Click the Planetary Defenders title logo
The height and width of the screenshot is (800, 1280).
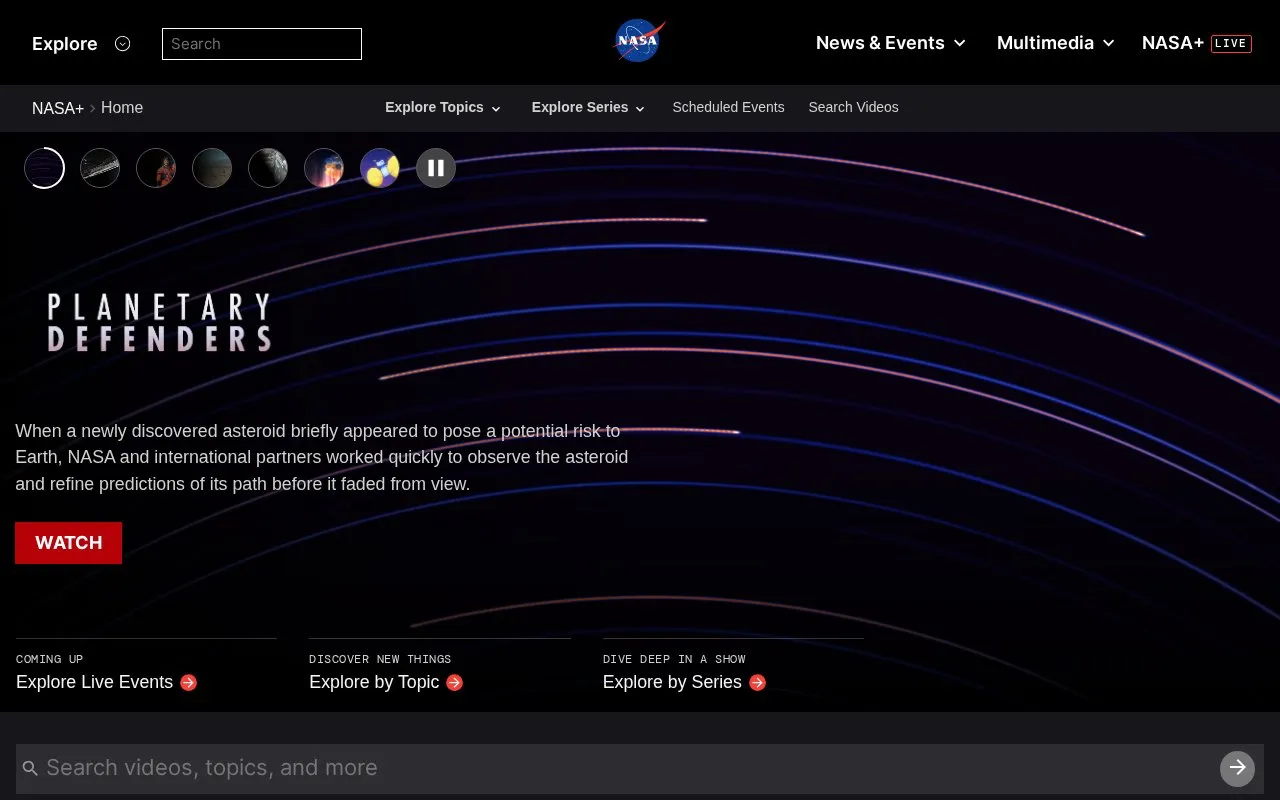tap(160, 322)
